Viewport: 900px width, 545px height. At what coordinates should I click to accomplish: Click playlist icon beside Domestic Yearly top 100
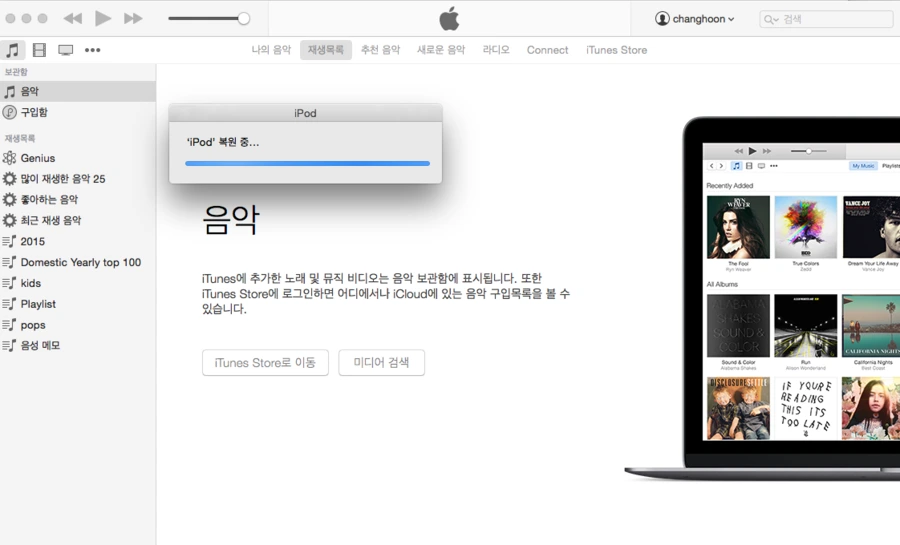pyautogui.click(x=9, y=262)
